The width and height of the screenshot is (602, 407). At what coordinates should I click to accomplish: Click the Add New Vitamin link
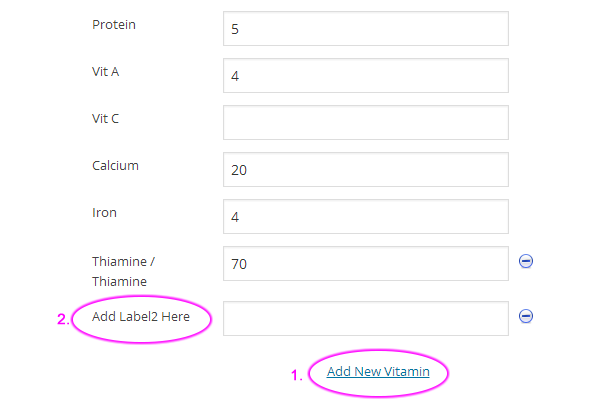coord(378,371)
